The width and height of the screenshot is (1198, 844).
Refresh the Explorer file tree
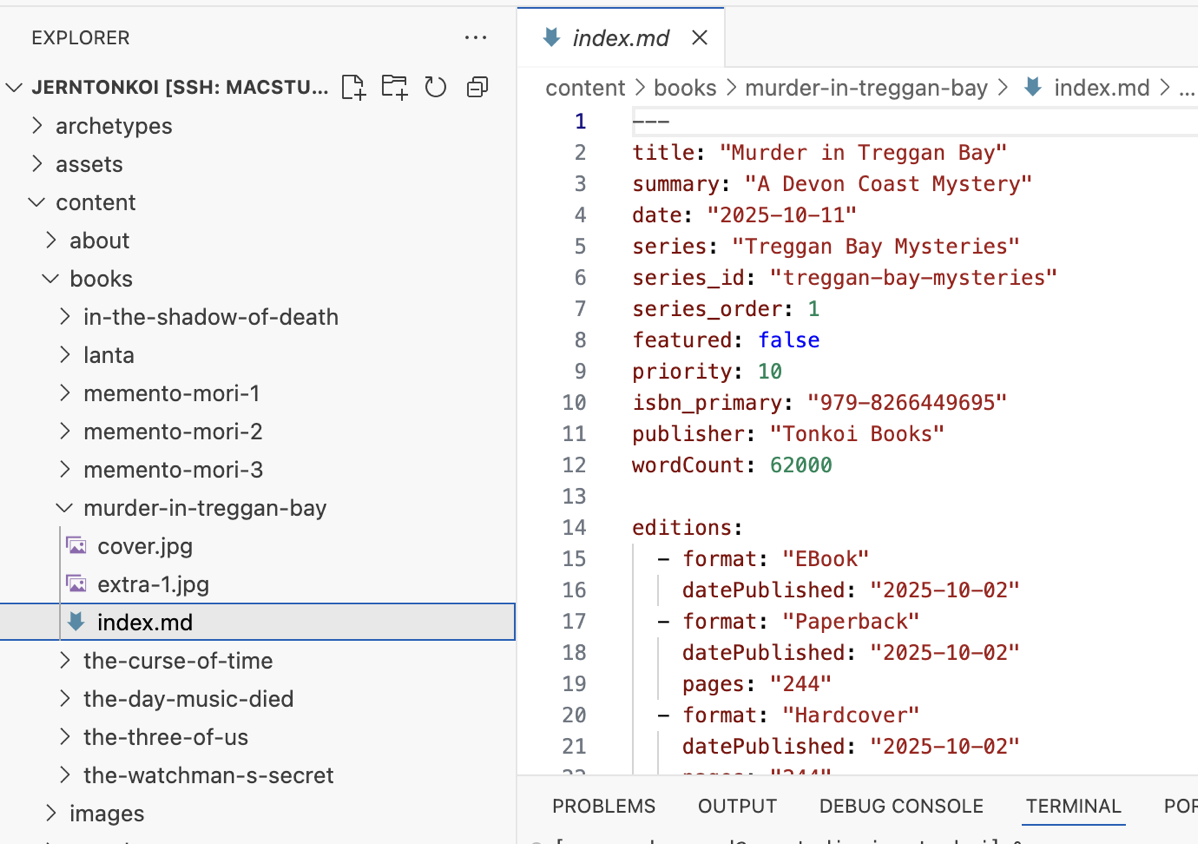point(435,87)
